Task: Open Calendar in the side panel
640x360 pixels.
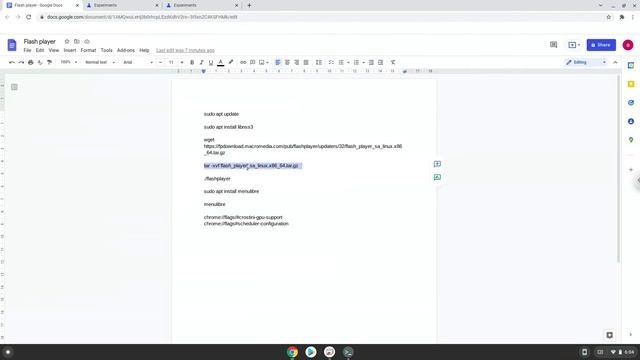Action: (631, 65)
